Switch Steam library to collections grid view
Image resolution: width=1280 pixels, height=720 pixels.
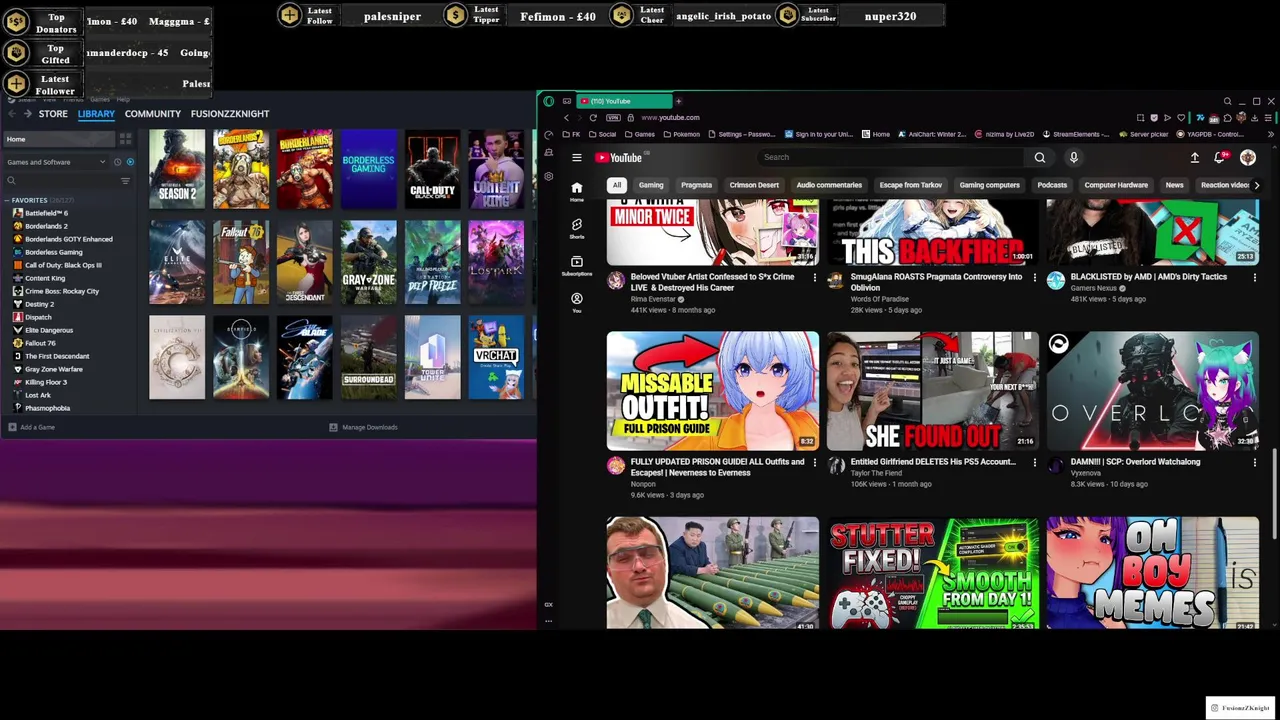[x=125, y=139]
